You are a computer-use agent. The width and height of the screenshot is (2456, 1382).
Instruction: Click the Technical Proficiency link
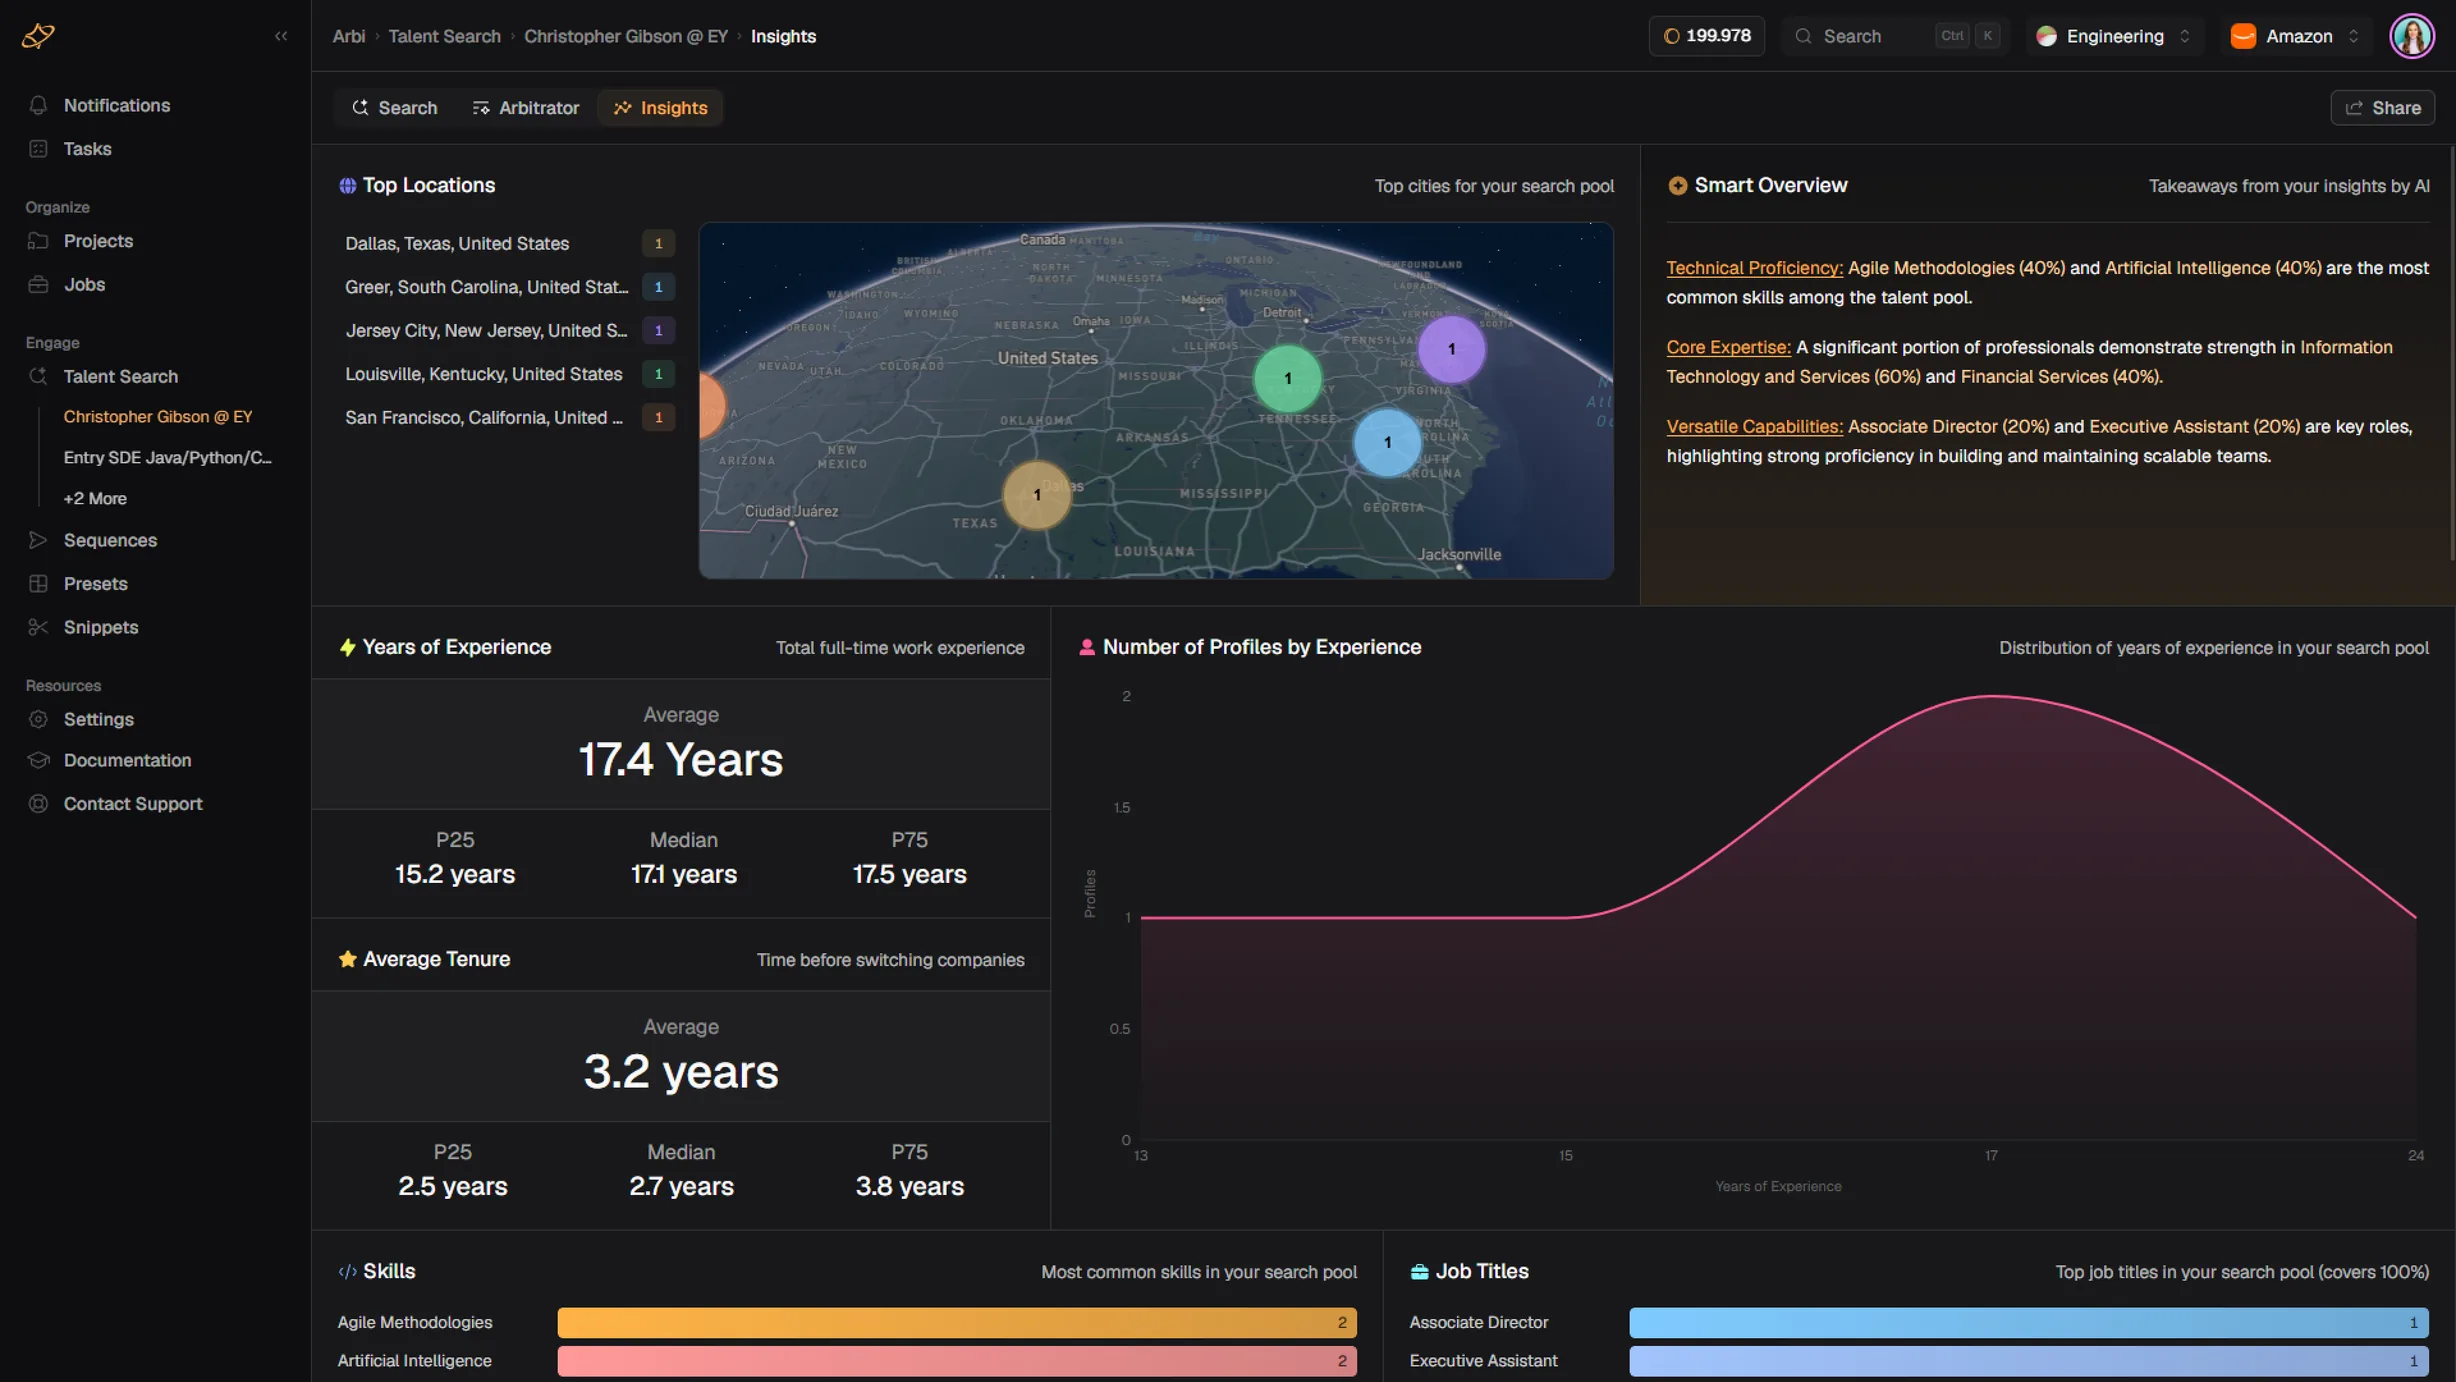(x=1754, y=268)
